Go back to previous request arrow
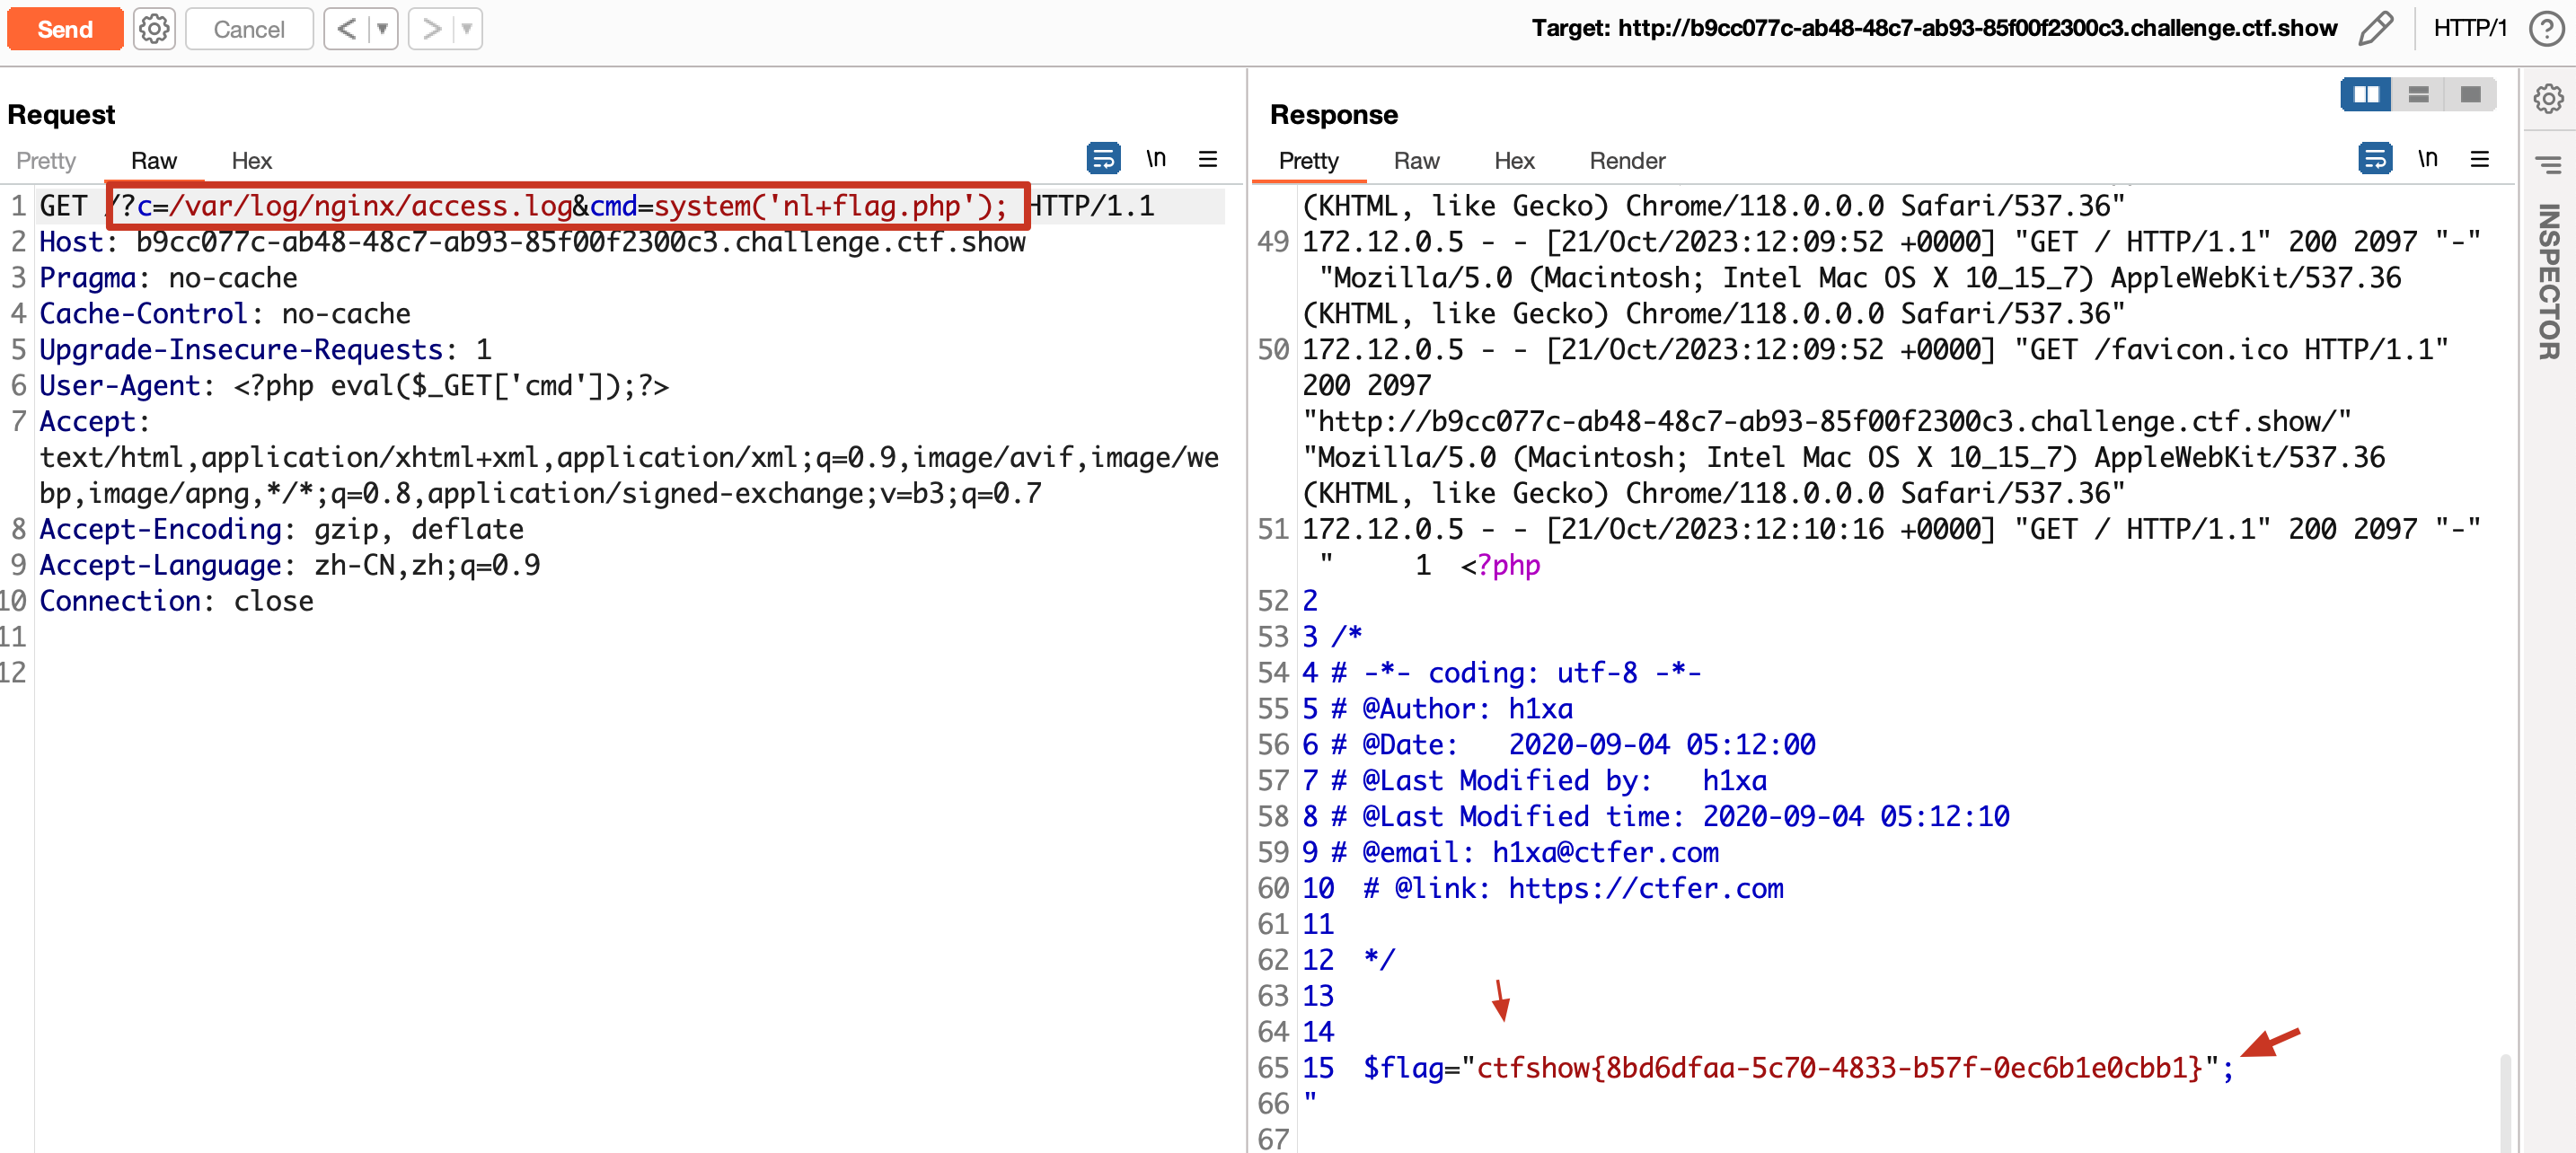Screen dimensions: 2576x1153 click(x=346, y=29)
